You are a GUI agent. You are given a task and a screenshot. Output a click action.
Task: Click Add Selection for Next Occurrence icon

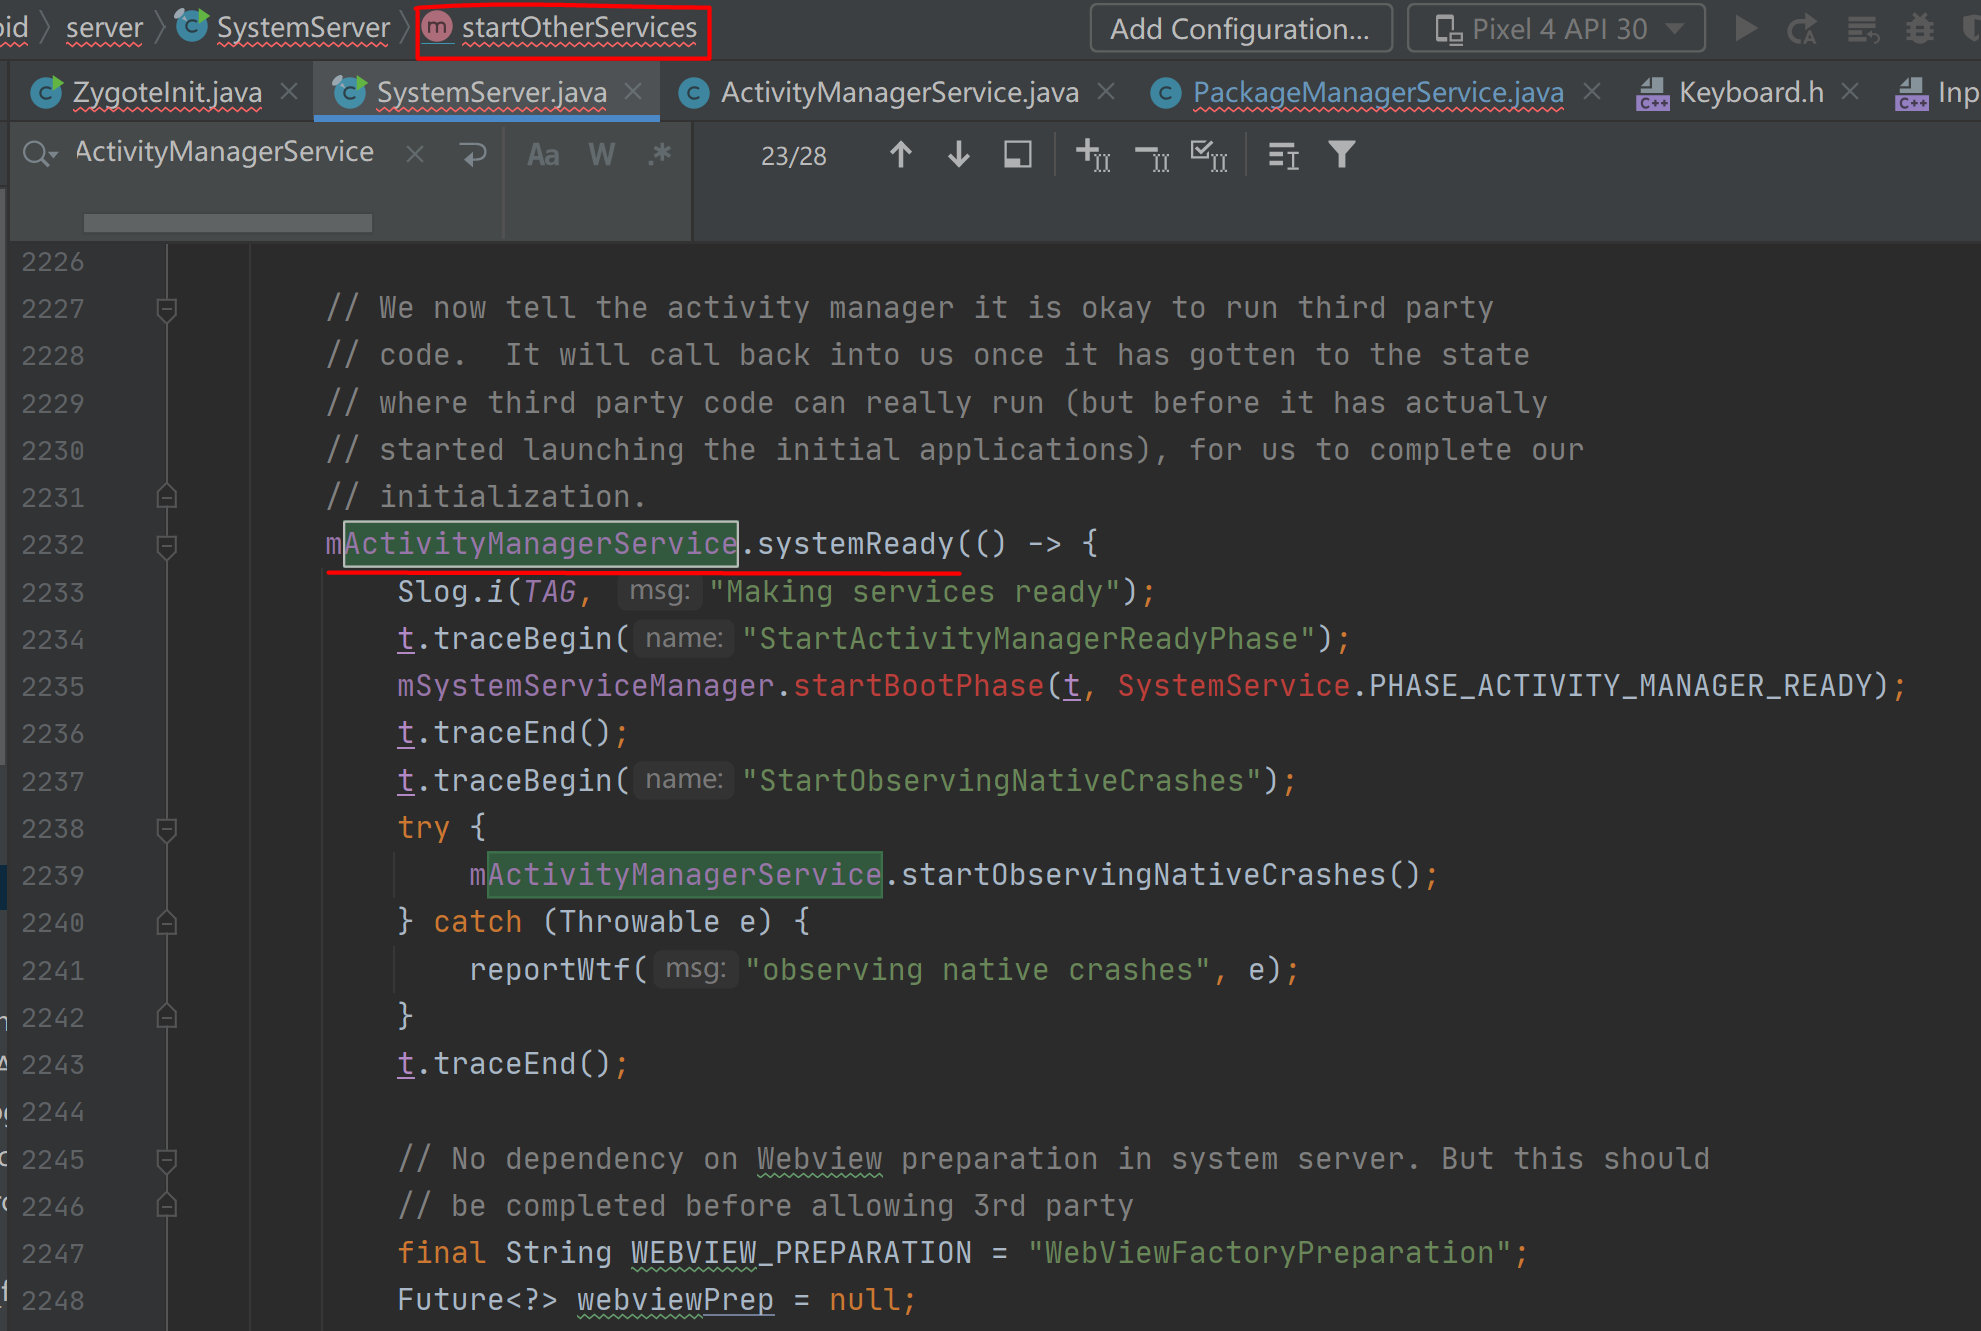pyautogui.click(x=1092, y=155)
